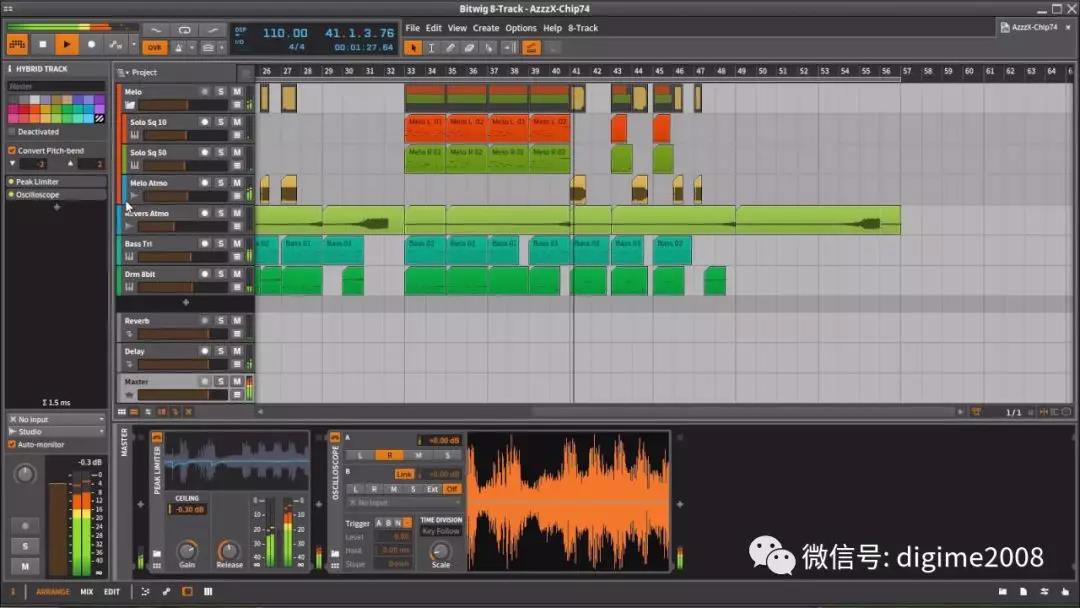Toggle the OVR overdub button

pos(155,48)
